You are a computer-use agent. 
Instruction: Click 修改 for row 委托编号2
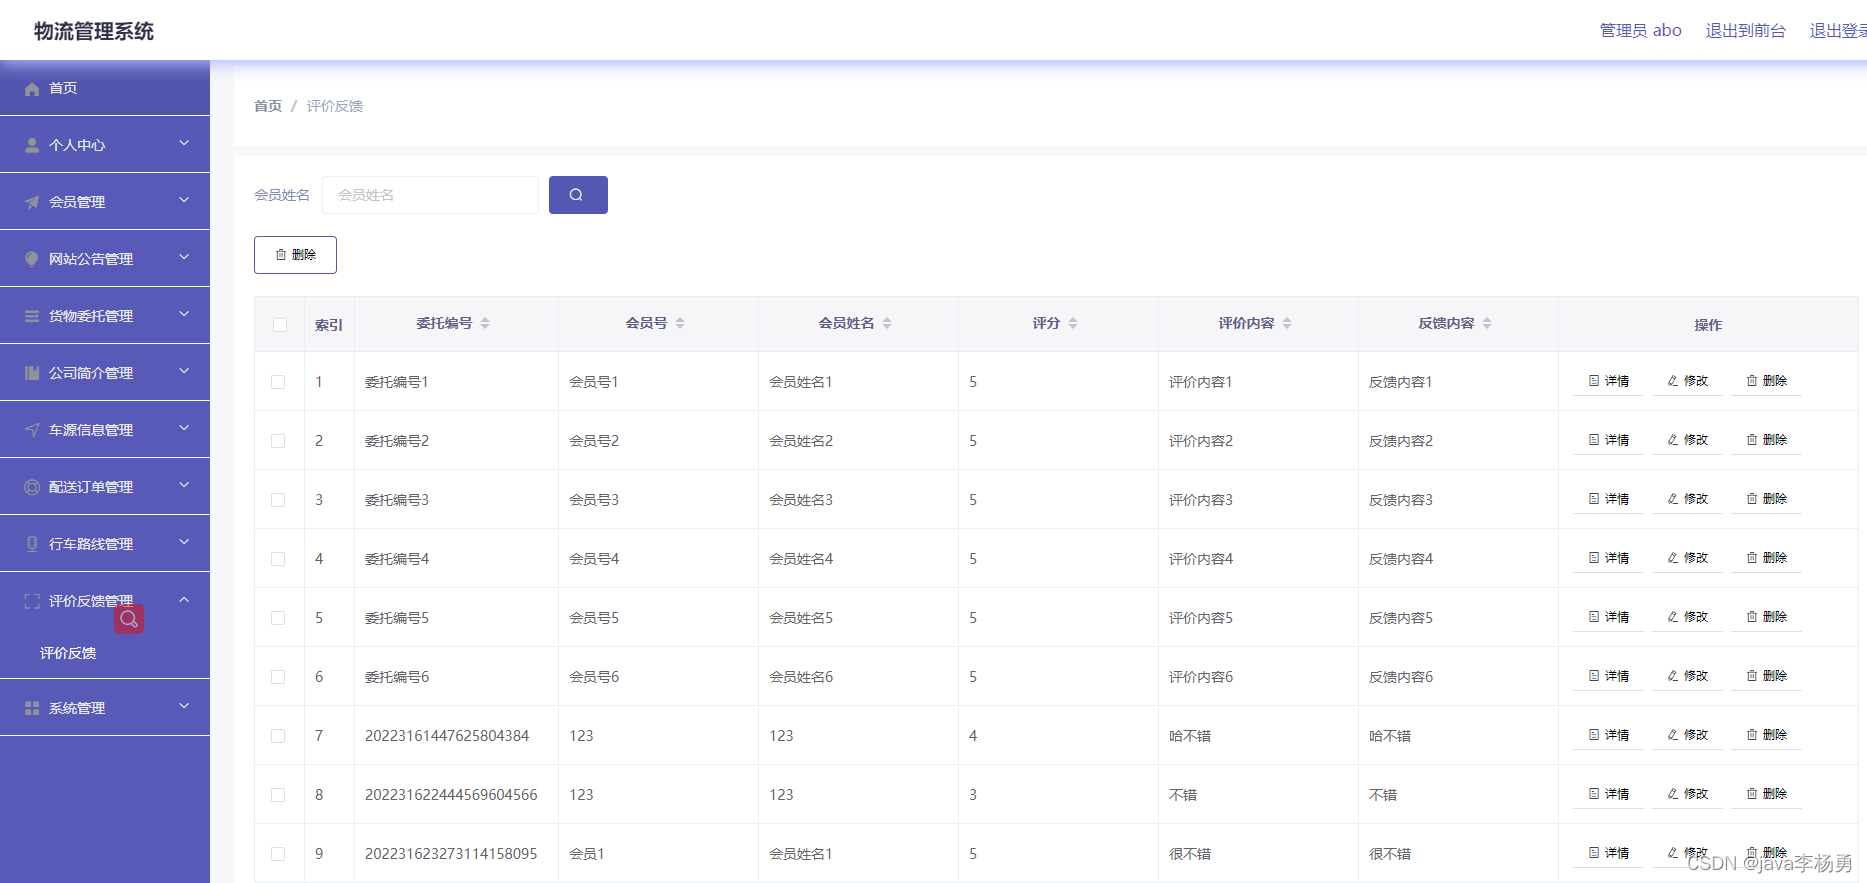tap(1687, 441)
